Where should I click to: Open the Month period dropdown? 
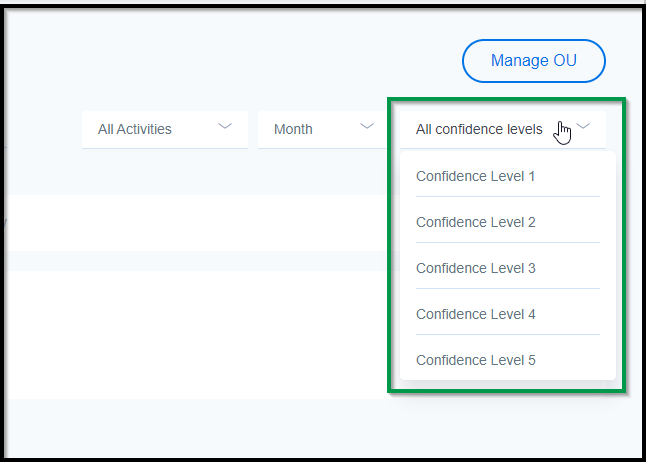[323, 129]
